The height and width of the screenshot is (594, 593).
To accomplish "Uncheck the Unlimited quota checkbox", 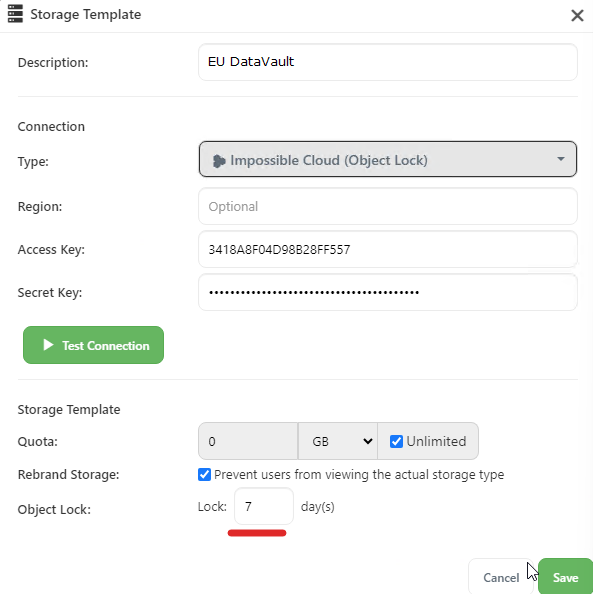I will (396, 441).
